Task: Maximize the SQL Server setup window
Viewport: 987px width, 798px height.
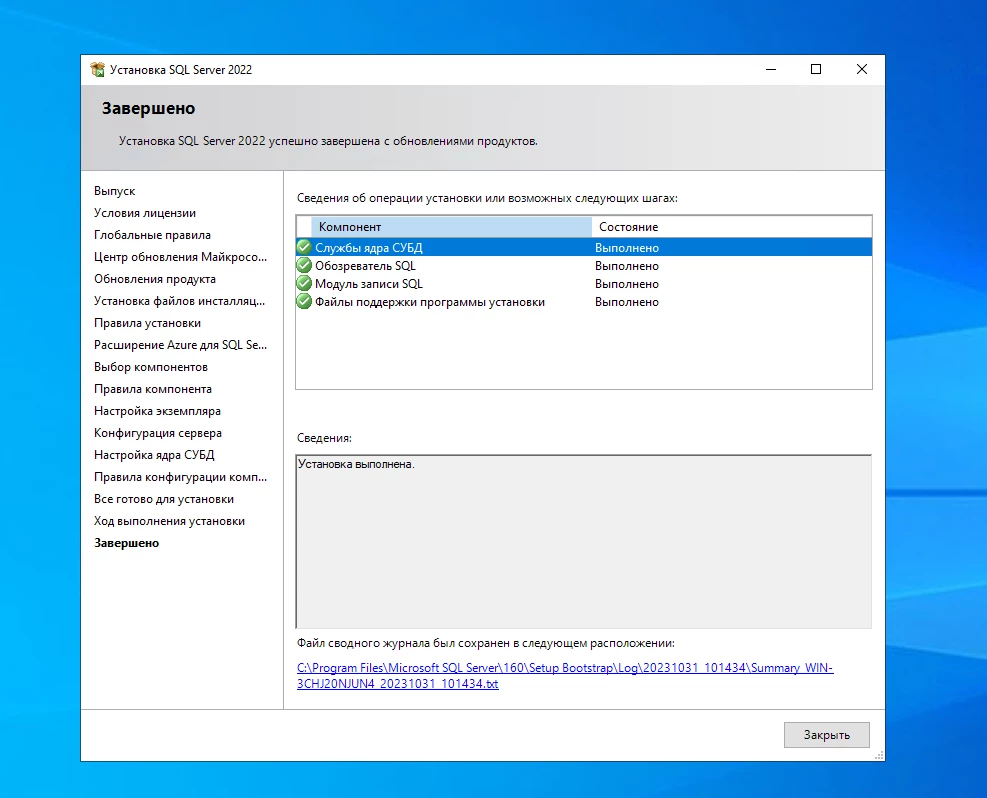Action: tap(816, 70)
